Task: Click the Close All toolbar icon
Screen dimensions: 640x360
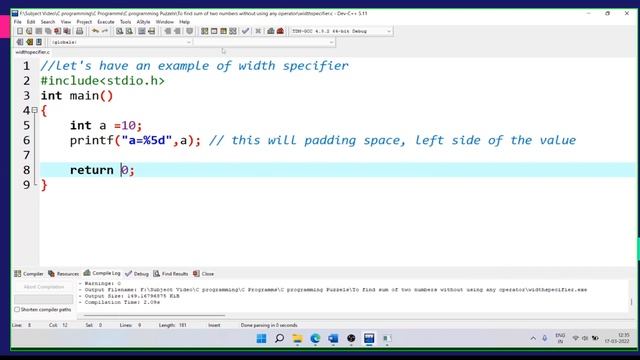Action: [x=67, y=31]
